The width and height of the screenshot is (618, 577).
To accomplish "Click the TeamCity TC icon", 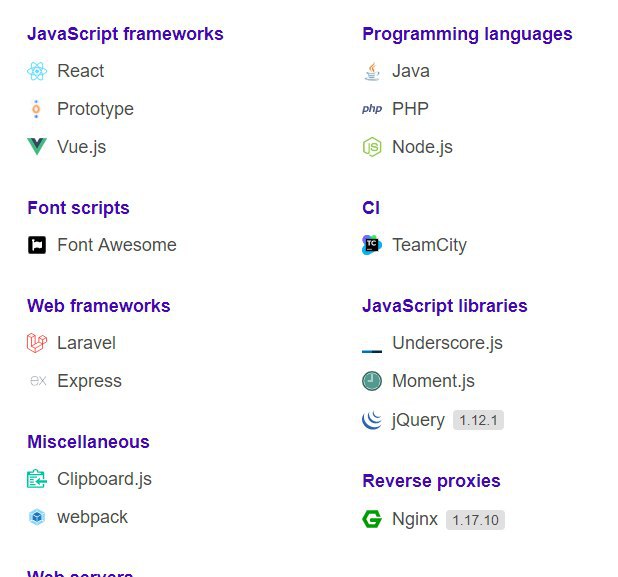I will point(372,245).
